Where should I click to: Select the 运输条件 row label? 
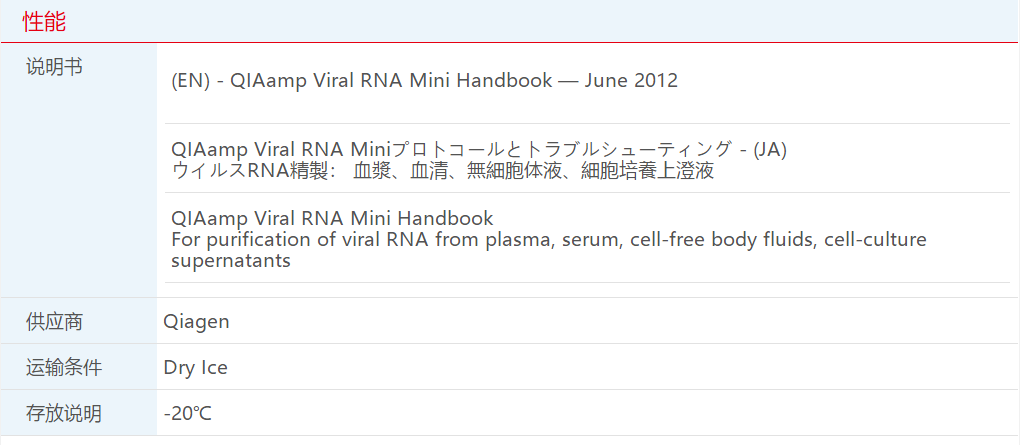click(64, 368)
